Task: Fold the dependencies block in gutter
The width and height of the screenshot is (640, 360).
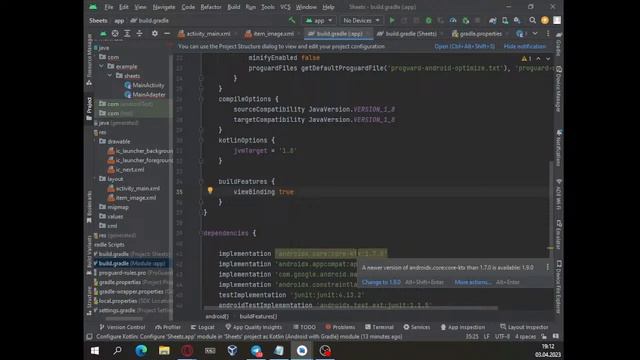Action: (201, 233)
